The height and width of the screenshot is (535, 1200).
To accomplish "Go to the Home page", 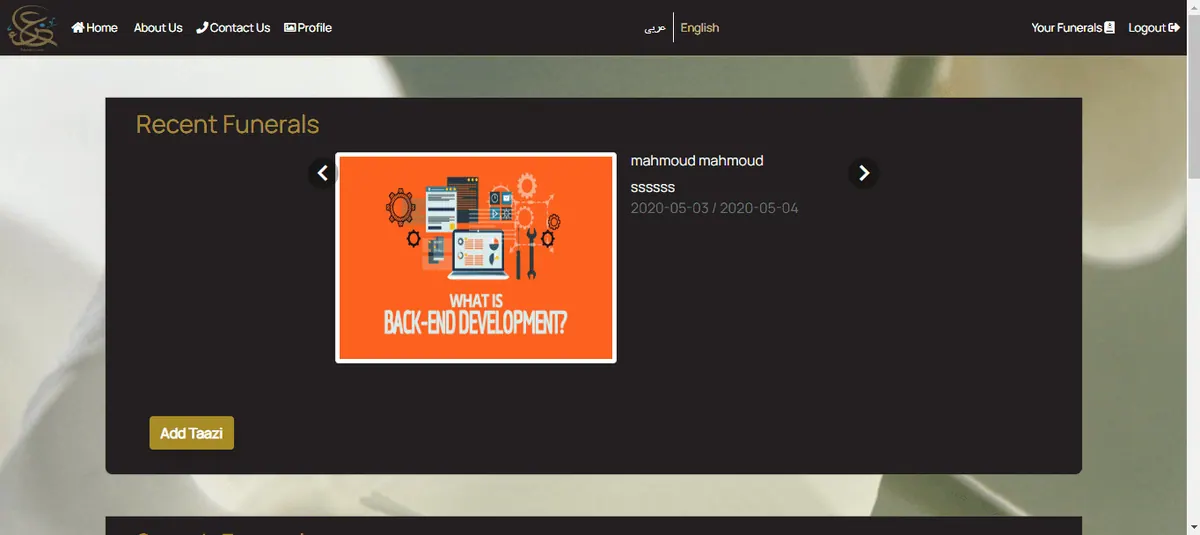I will [95, 28].
